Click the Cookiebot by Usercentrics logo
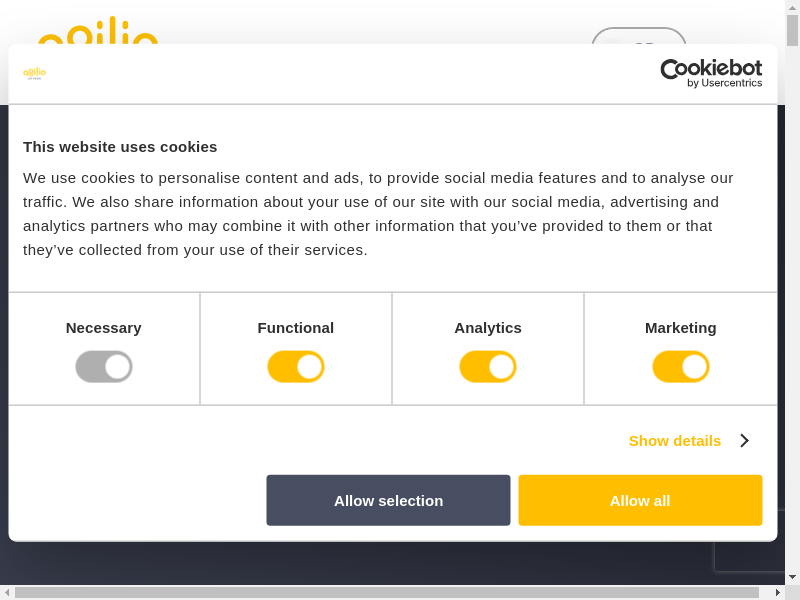This screenshot has height=600, width=800. [x=711, y=73]
